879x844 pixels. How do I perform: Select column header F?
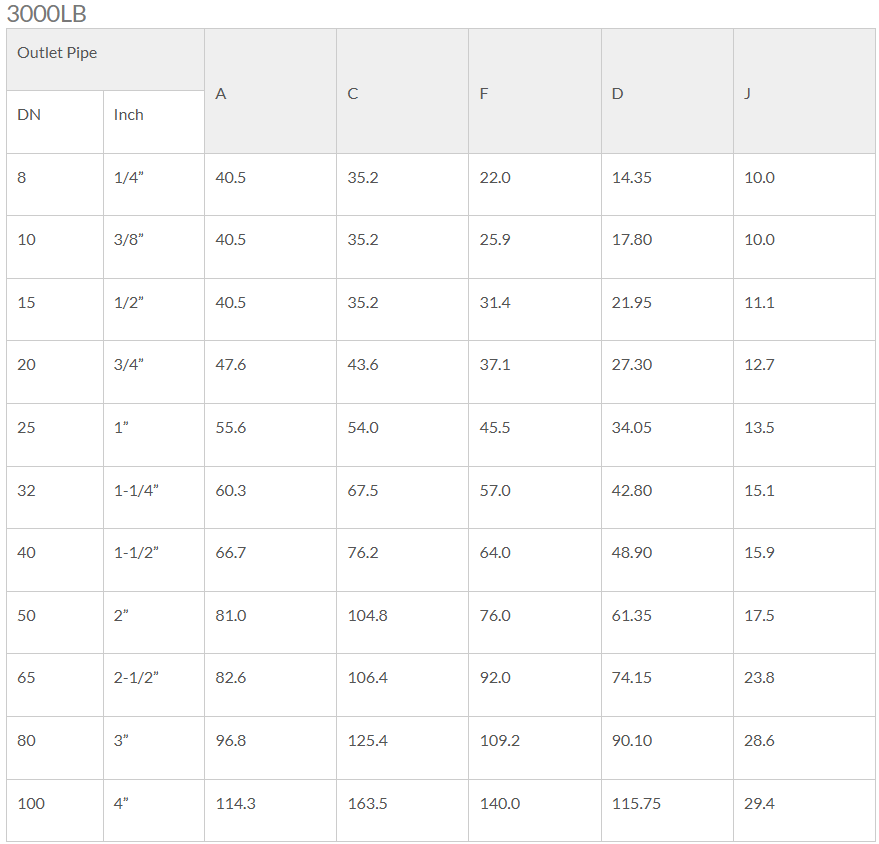coord(535,91)
